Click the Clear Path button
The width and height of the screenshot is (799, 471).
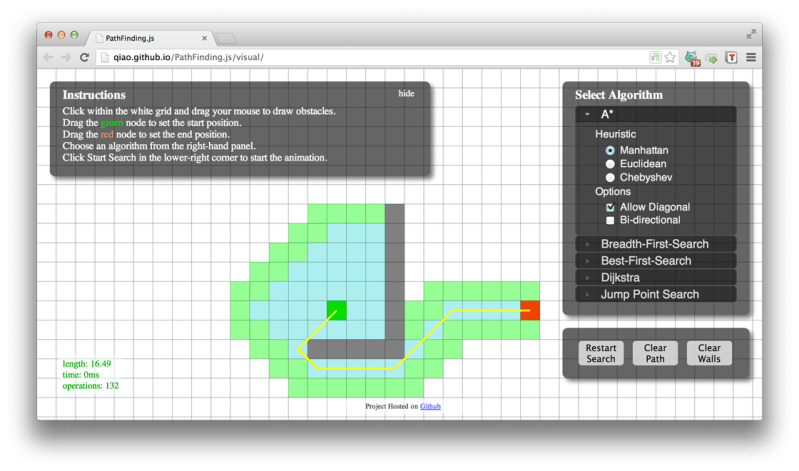pos(655,353)
